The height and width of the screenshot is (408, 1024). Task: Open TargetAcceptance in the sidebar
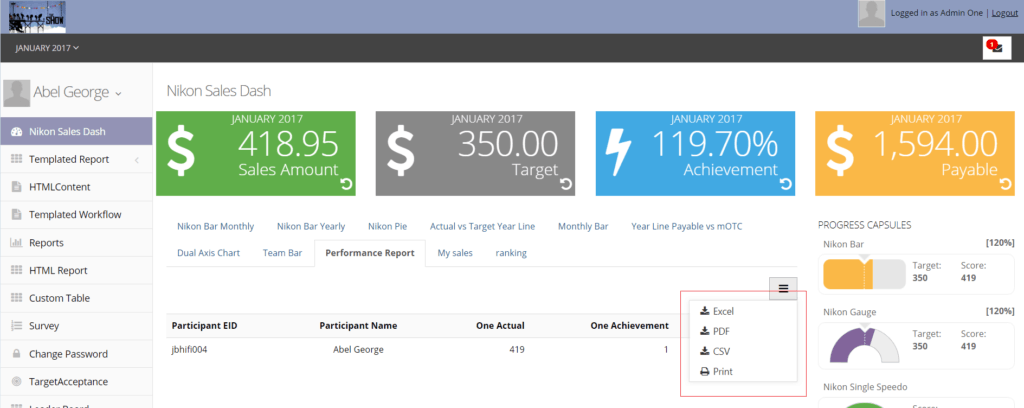click(76, 381)
